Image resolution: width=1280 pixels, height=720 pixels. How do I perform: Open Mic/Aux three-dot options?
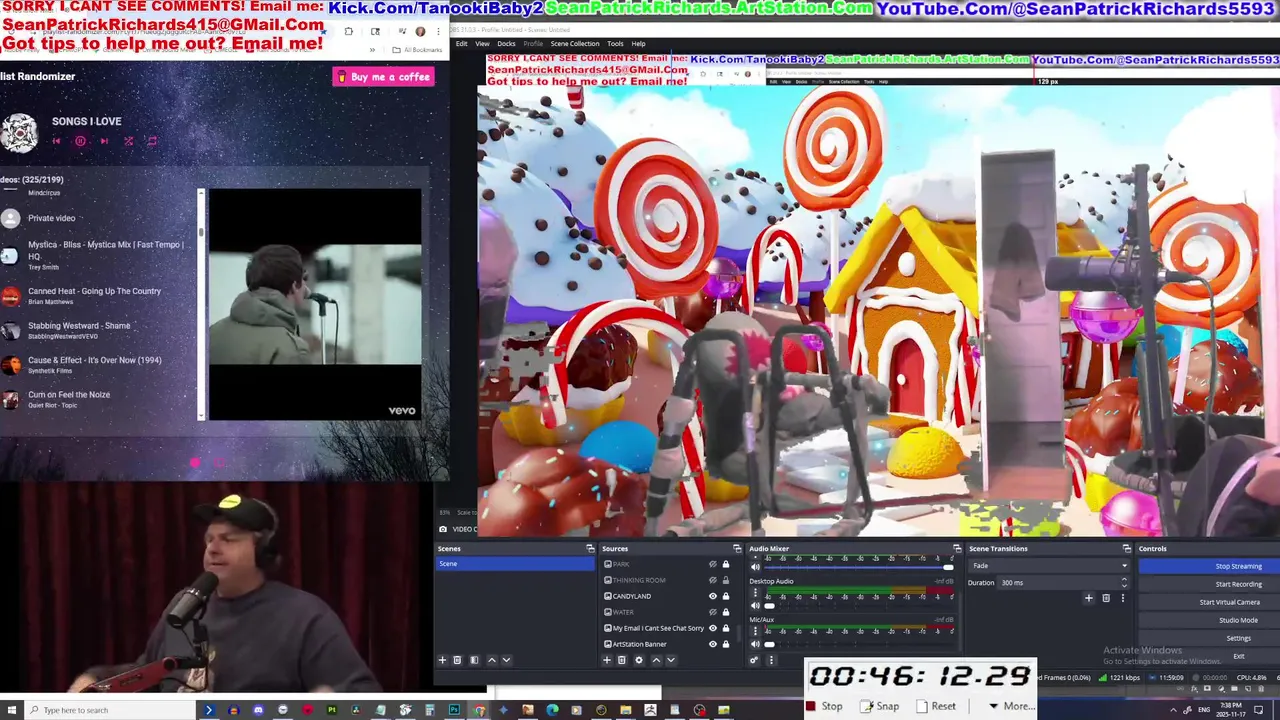click(x=754, y=633)
